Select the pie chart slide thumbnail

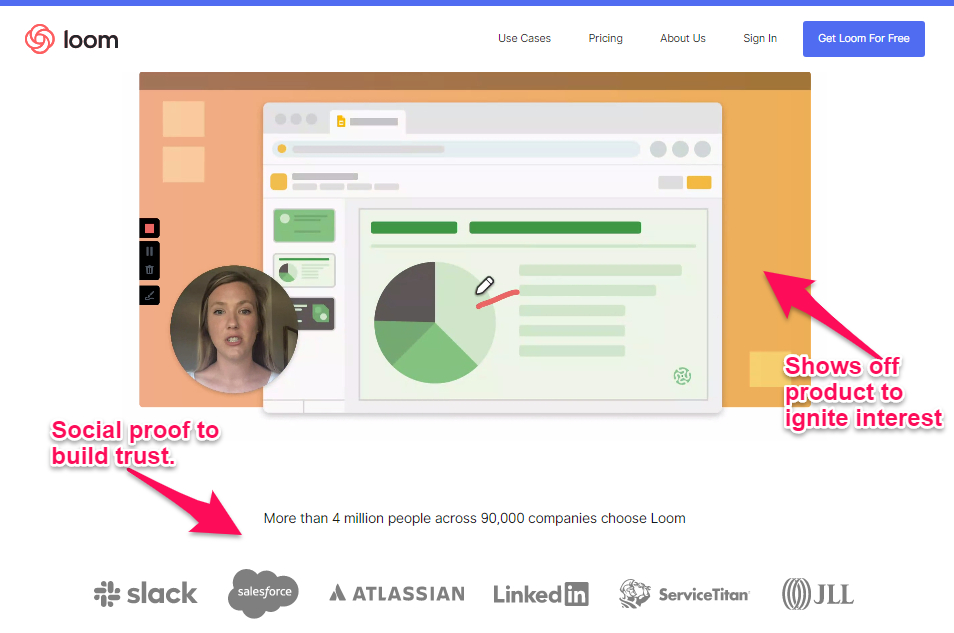click(x=304, y=270)
